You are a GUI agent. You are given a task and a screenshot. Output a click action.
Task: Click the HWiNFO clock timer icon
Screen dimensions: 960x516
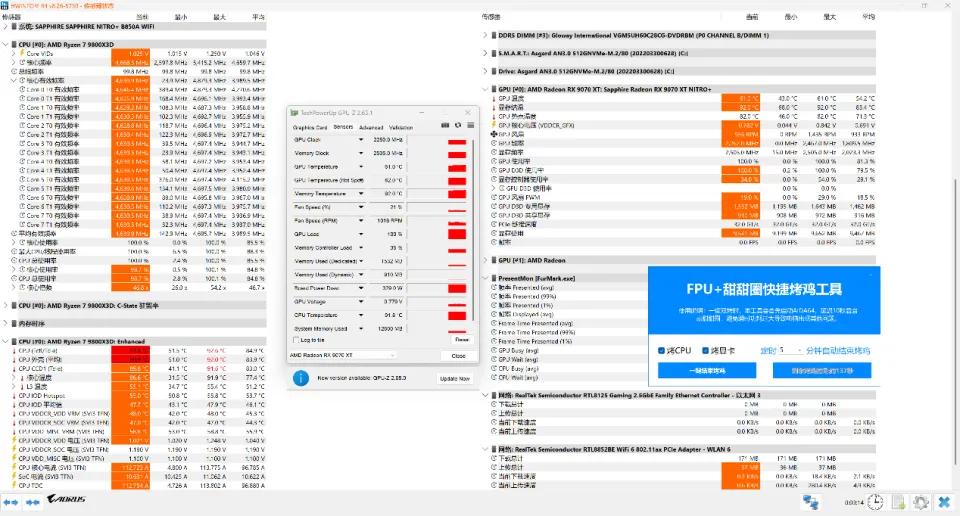coord(874,501)
